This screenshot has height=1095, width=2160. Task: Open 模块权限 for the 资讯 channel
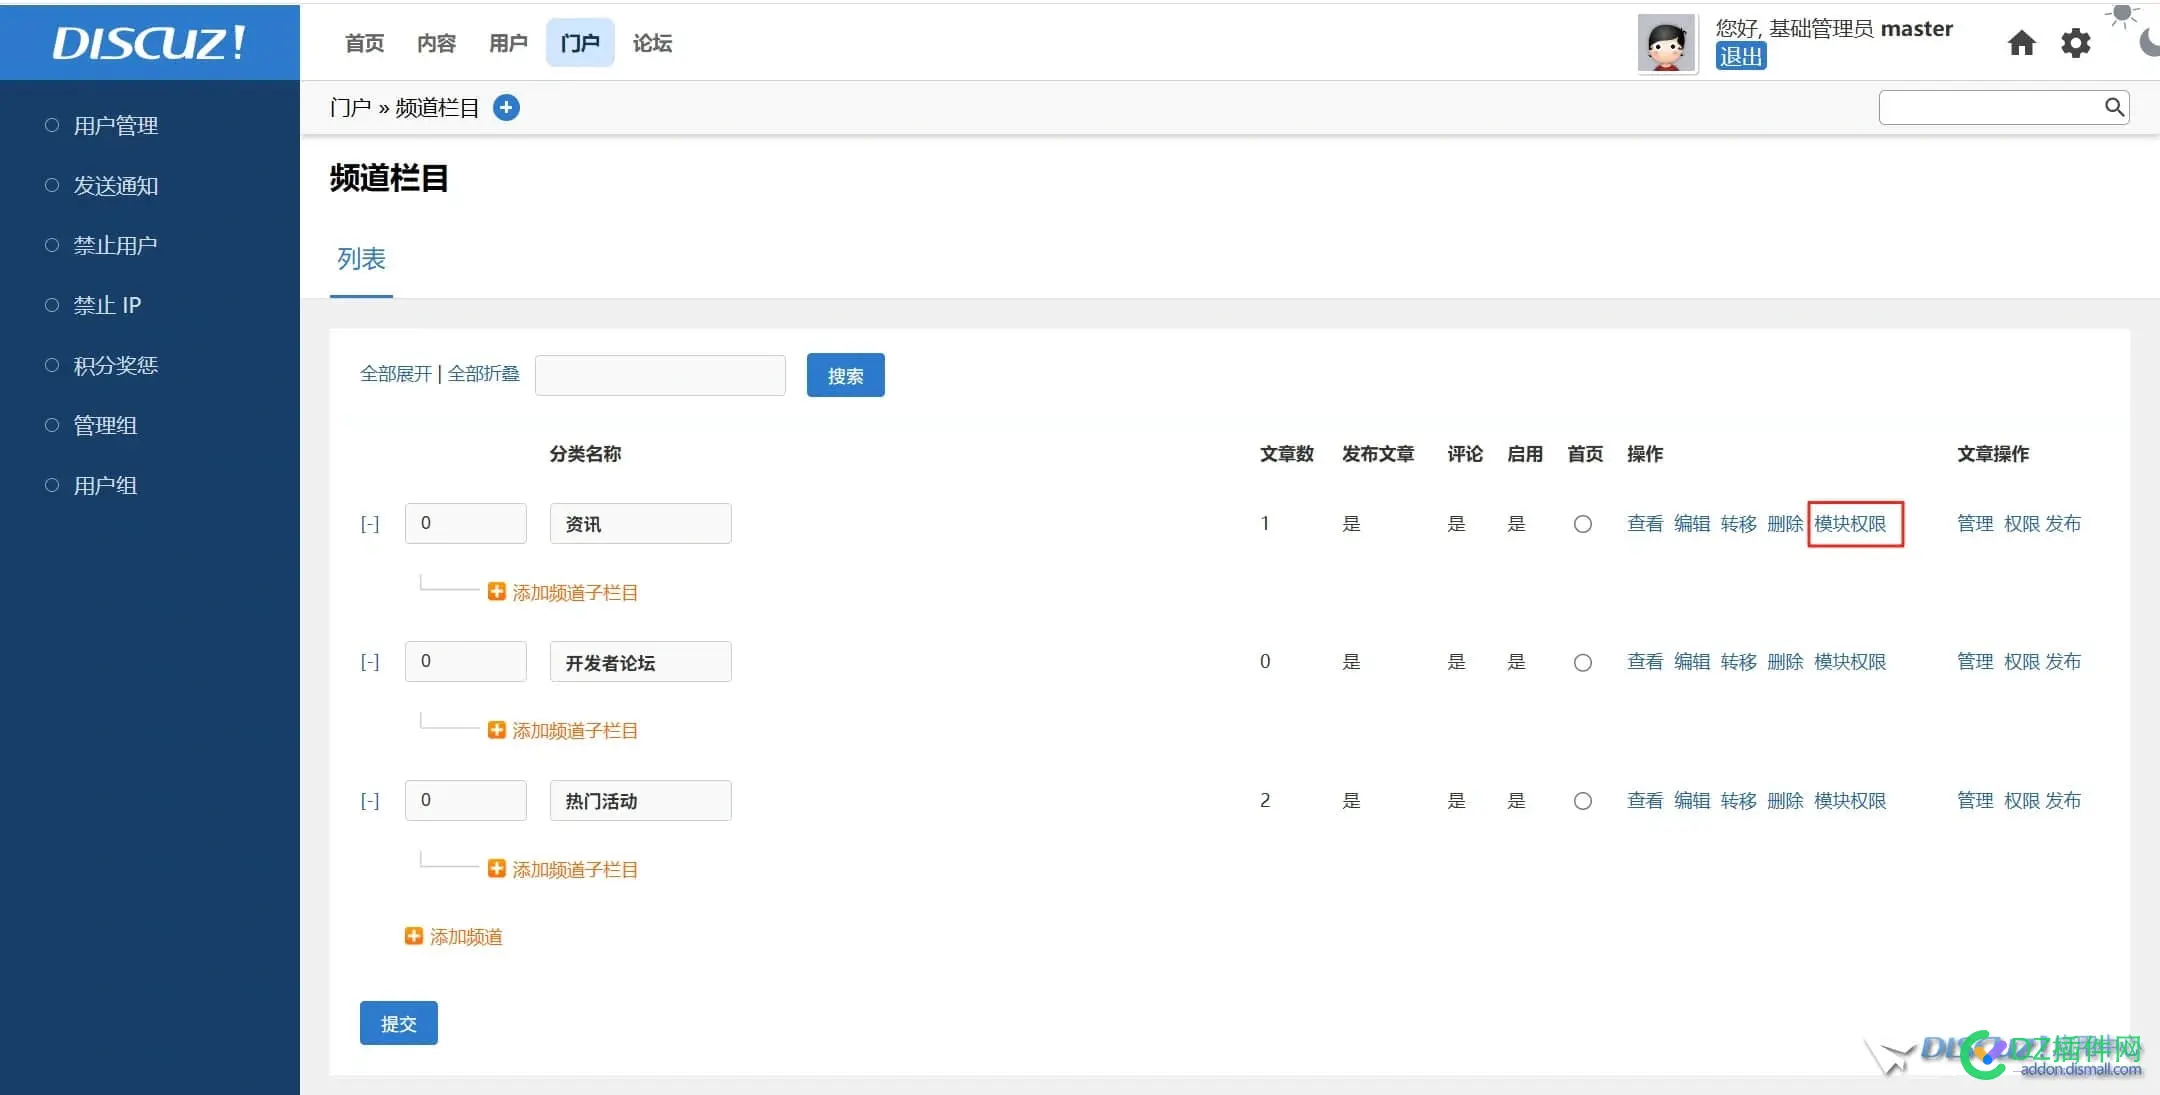1854,523
